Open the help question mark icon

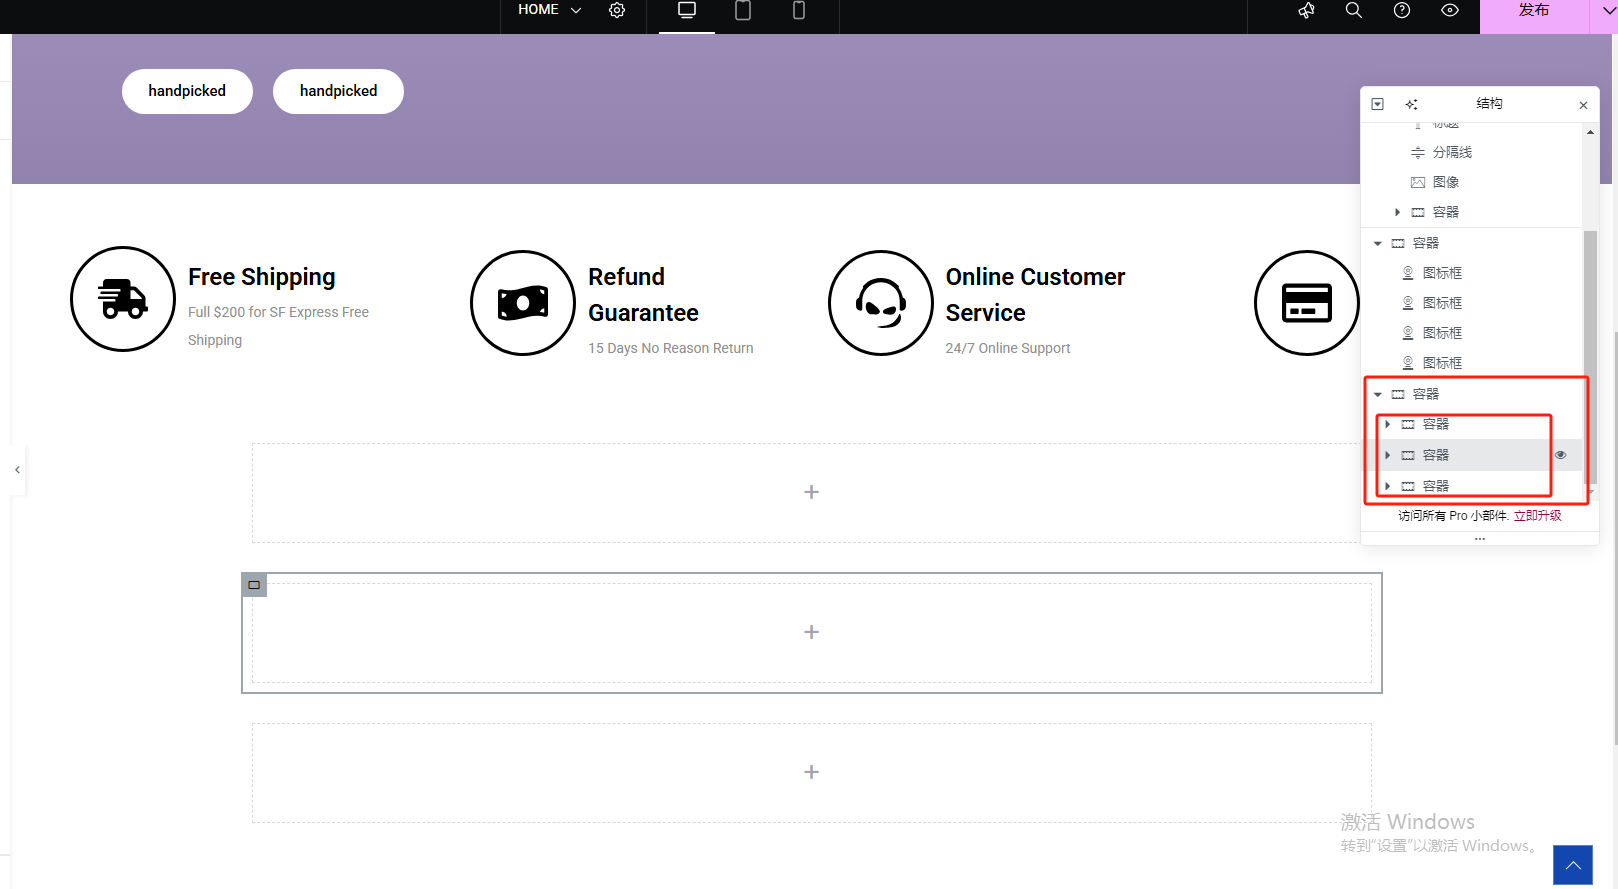click(x=1402, y=10)
